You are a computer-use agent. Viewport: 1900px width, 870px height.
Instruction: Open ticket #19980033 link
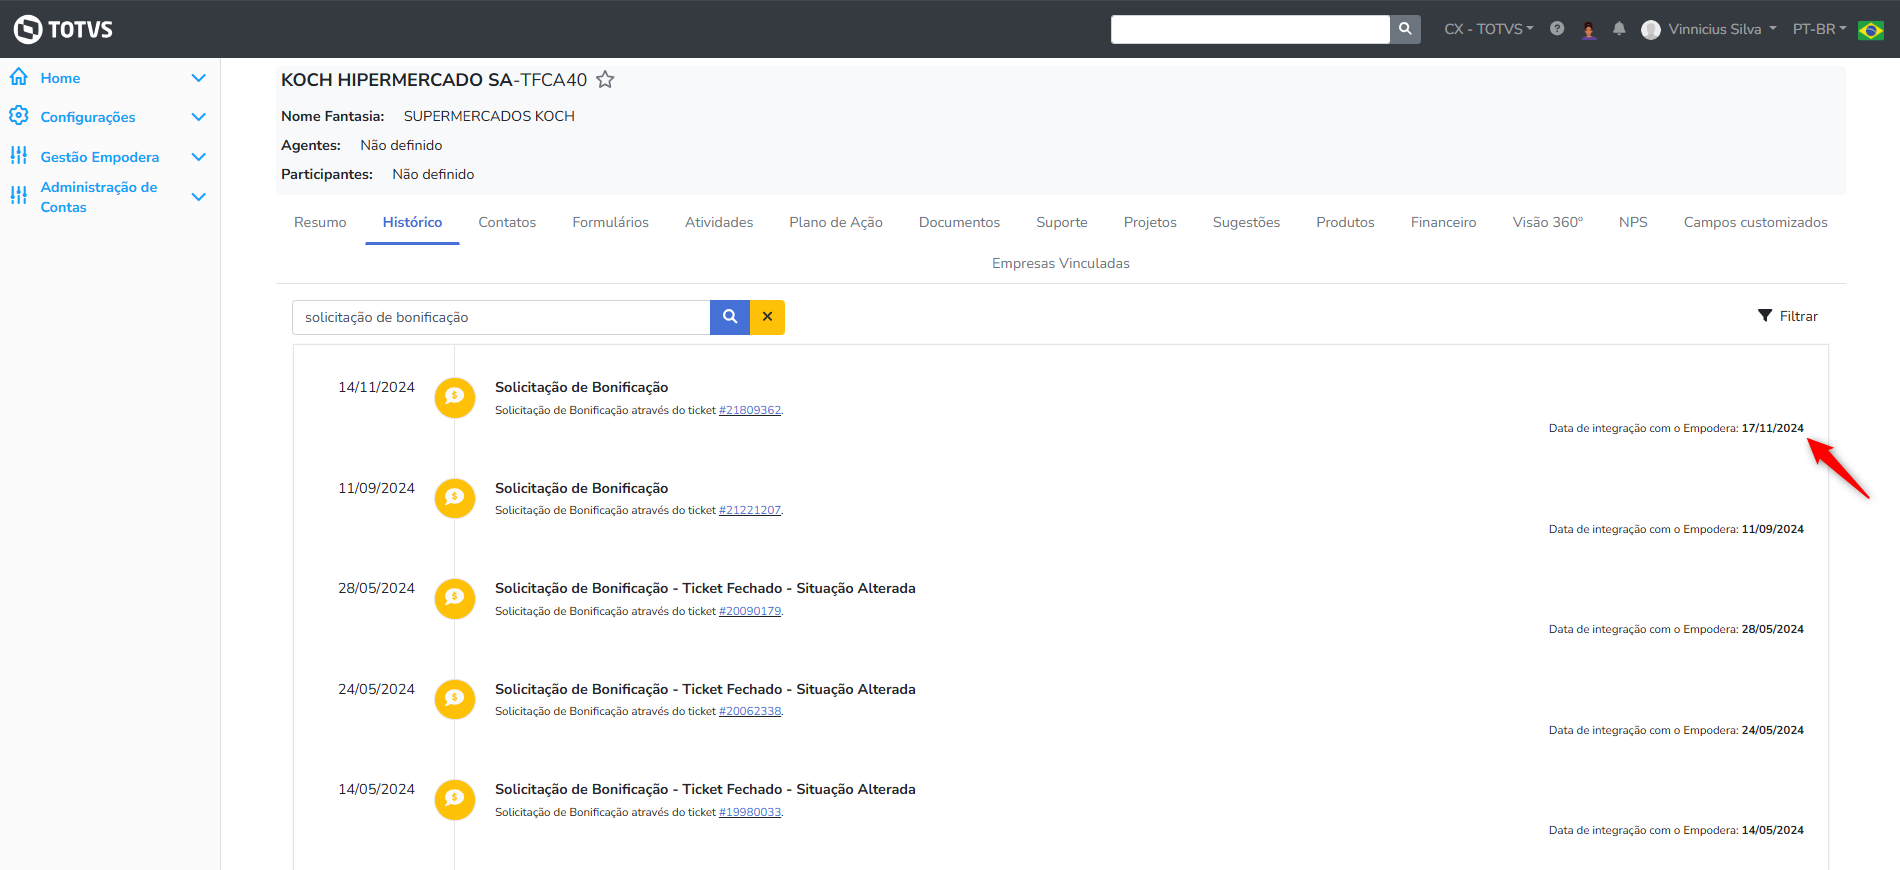coord(750,812)
